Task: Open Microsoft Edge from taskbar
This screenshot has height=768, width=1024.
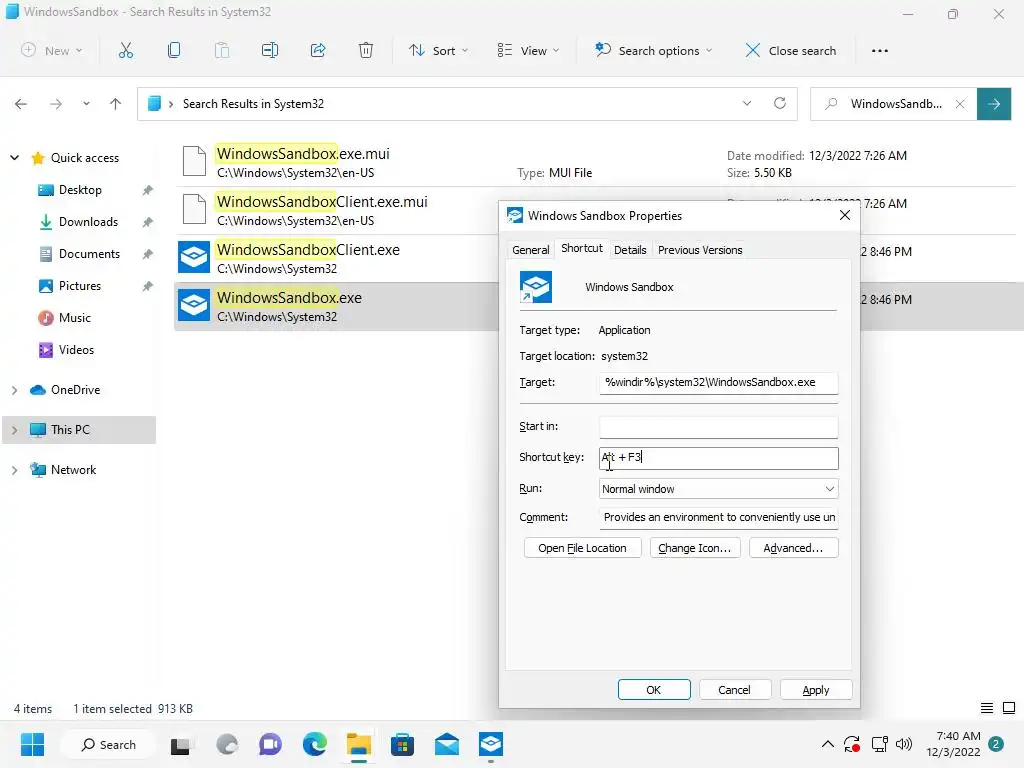Action: pyautogui.click(x=315, y=744)
